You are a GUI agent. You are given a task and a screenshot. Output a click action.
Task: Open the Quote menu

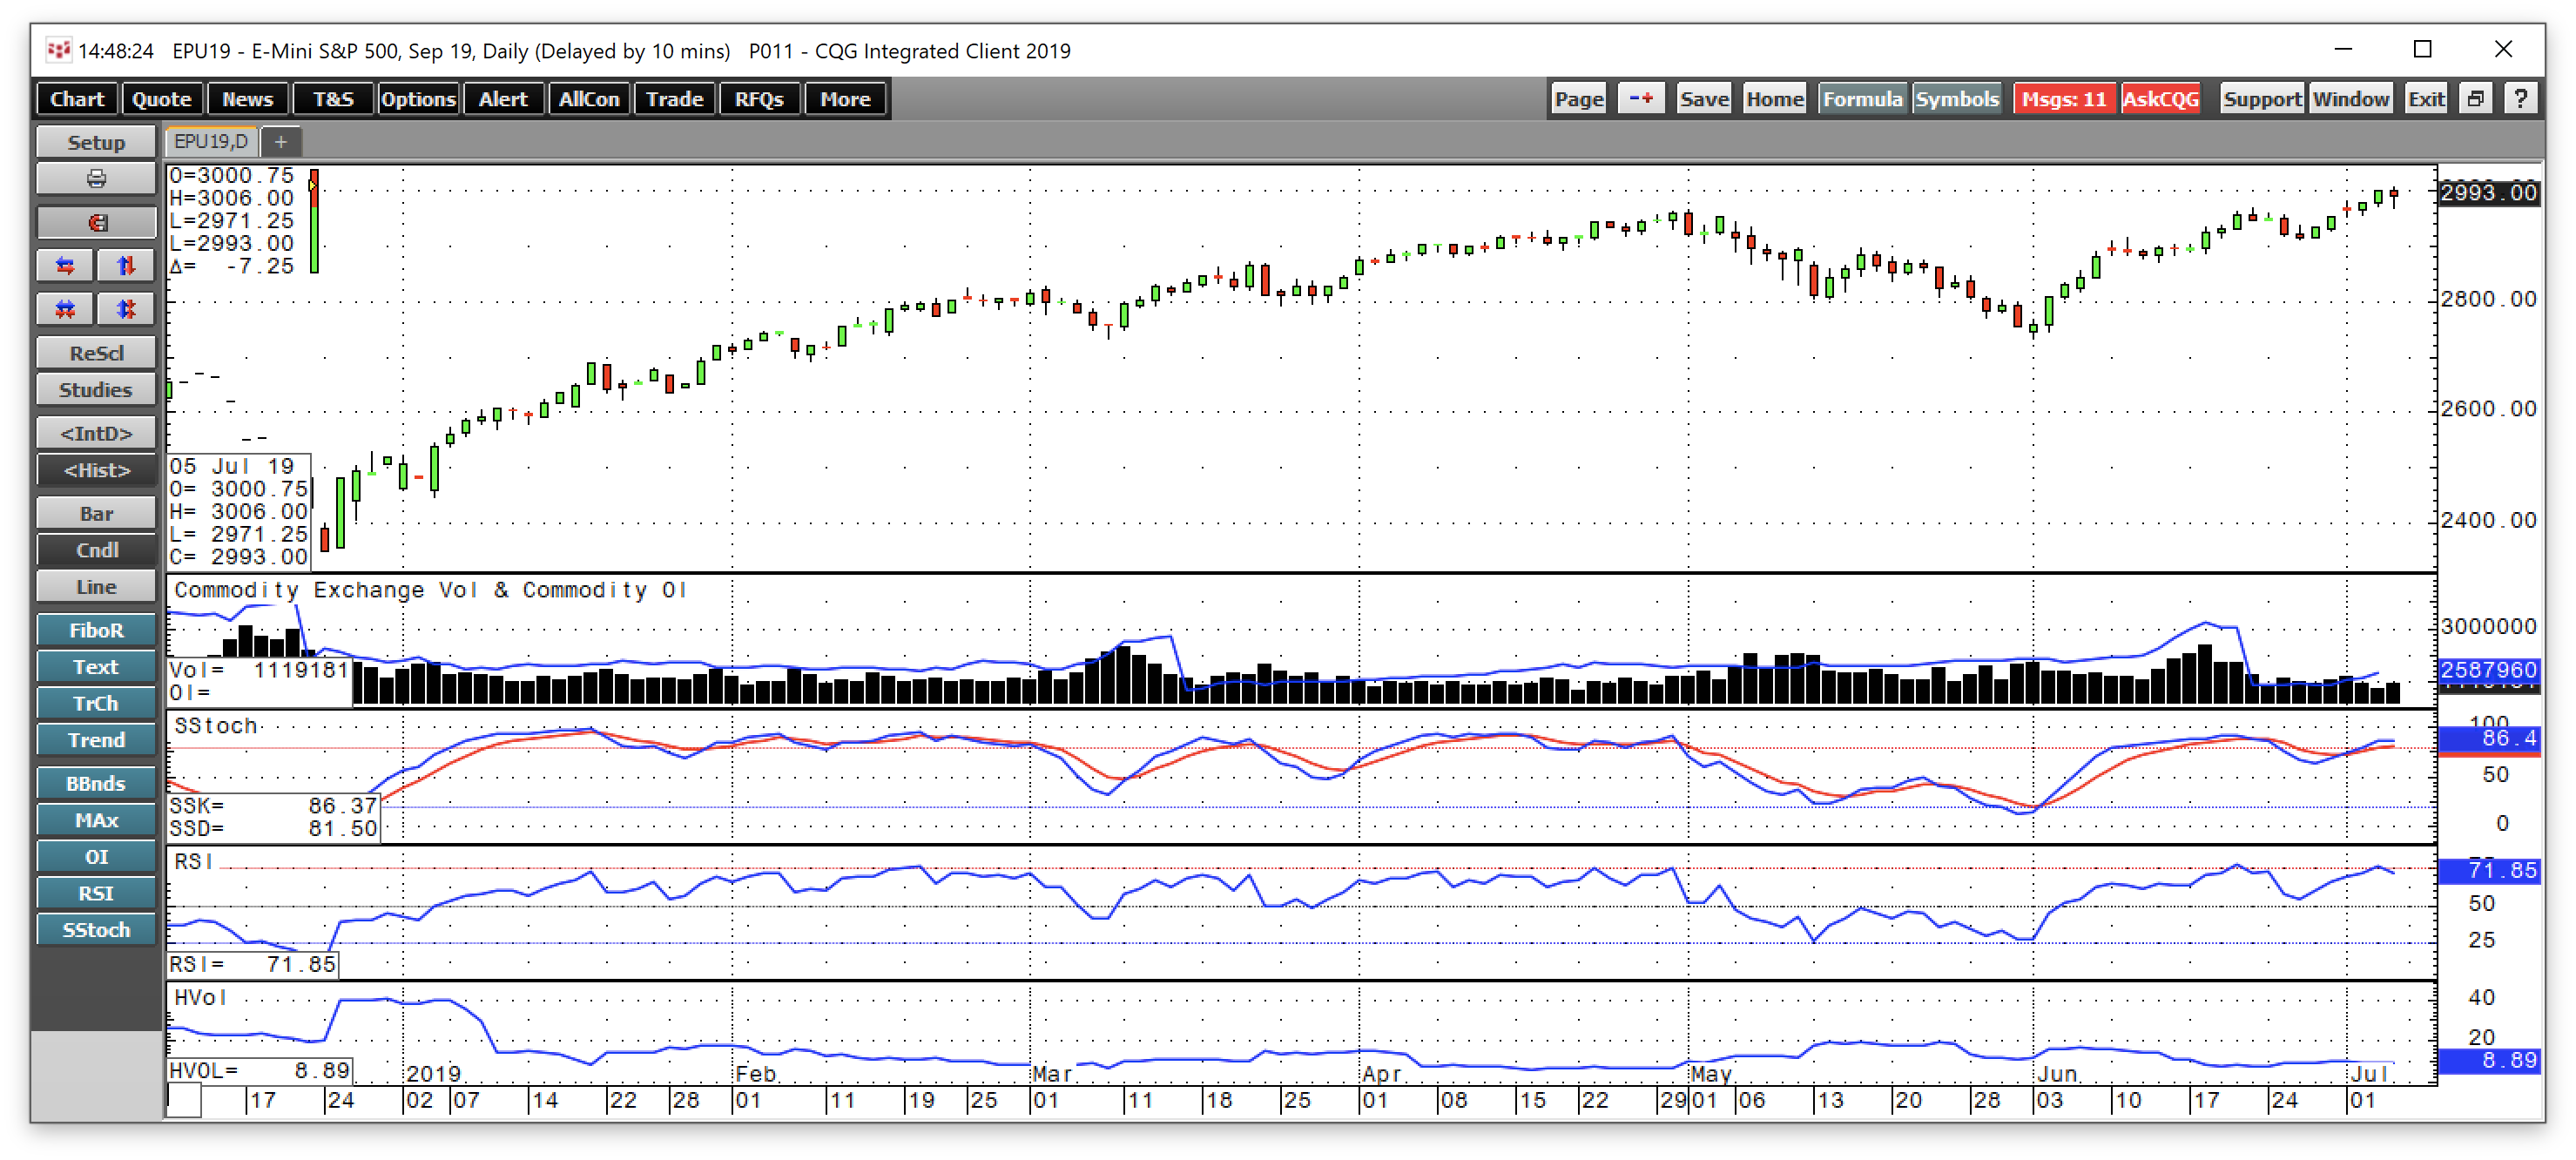click(162, 99)
